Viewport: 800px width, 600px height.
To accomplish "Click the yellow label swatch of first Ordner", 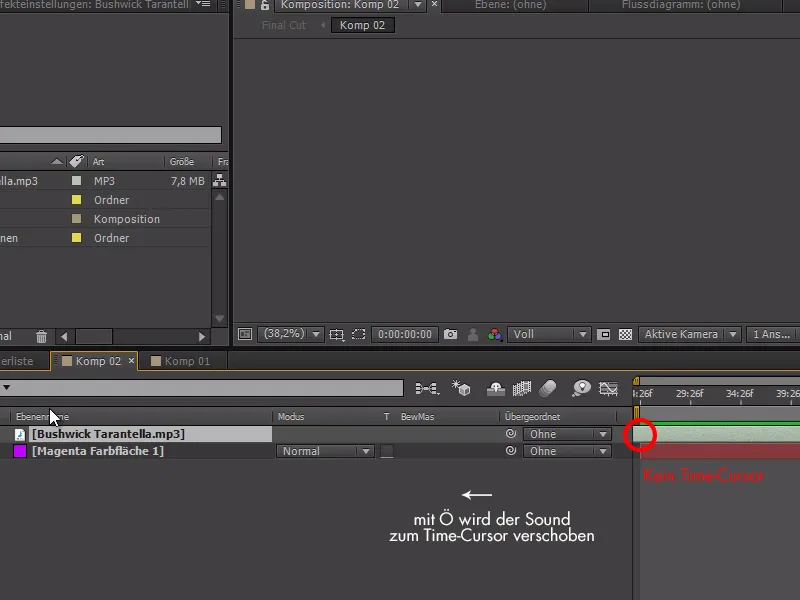I will tap(77, 199).
